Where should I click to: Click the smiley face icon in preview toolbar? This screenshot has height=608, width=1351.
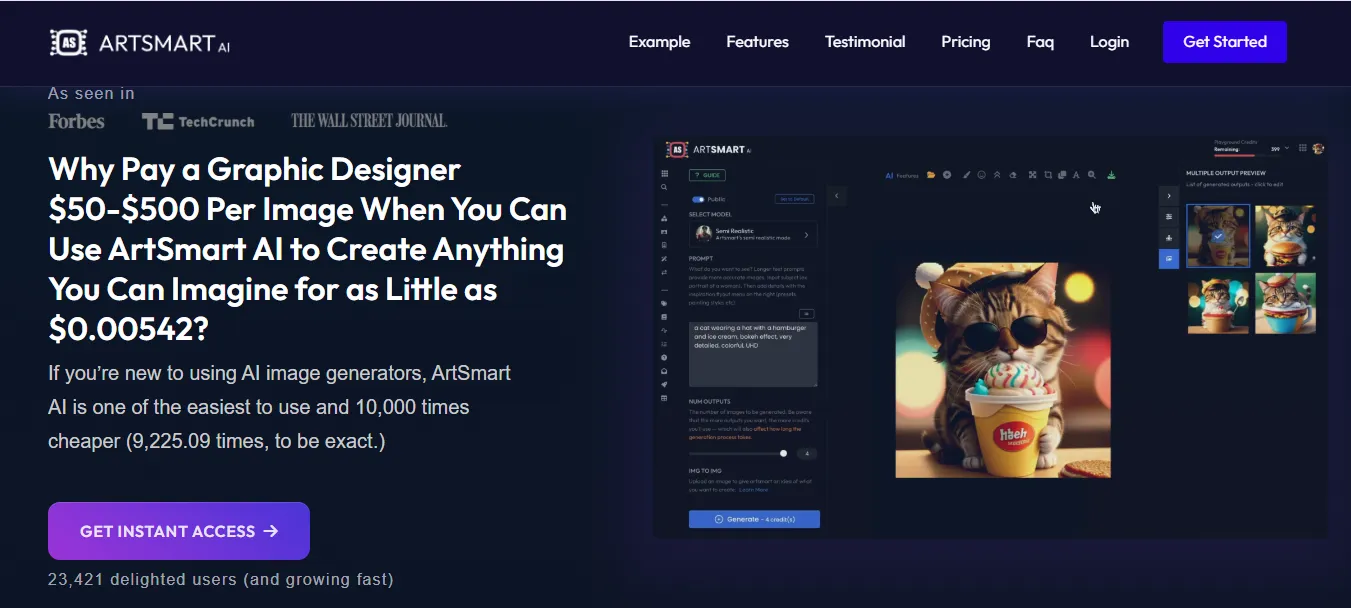coord(982,175)
